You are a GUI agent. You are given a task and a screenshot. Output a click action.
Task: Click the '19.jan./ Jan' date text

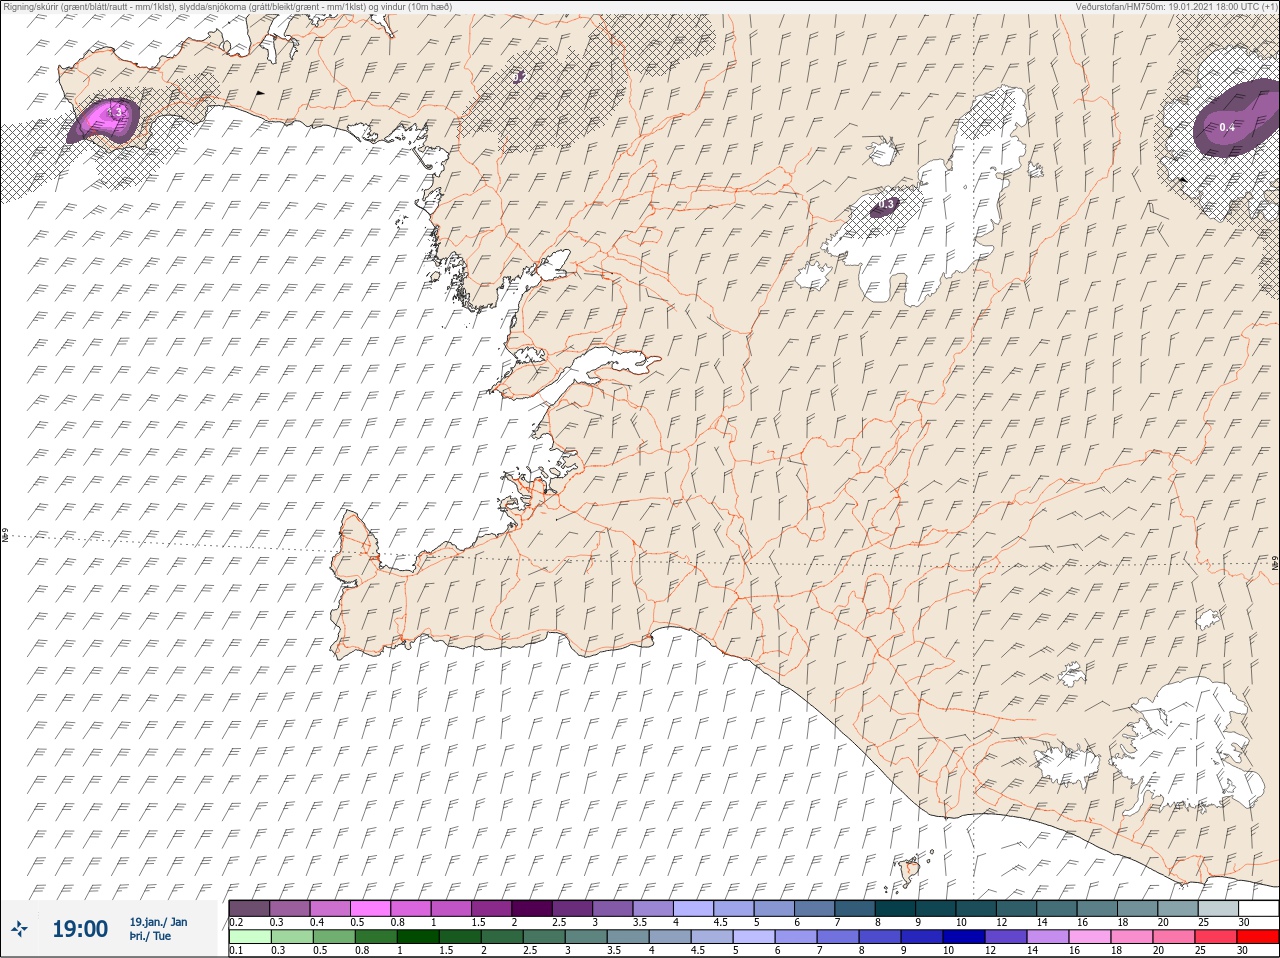click(158, 922)
